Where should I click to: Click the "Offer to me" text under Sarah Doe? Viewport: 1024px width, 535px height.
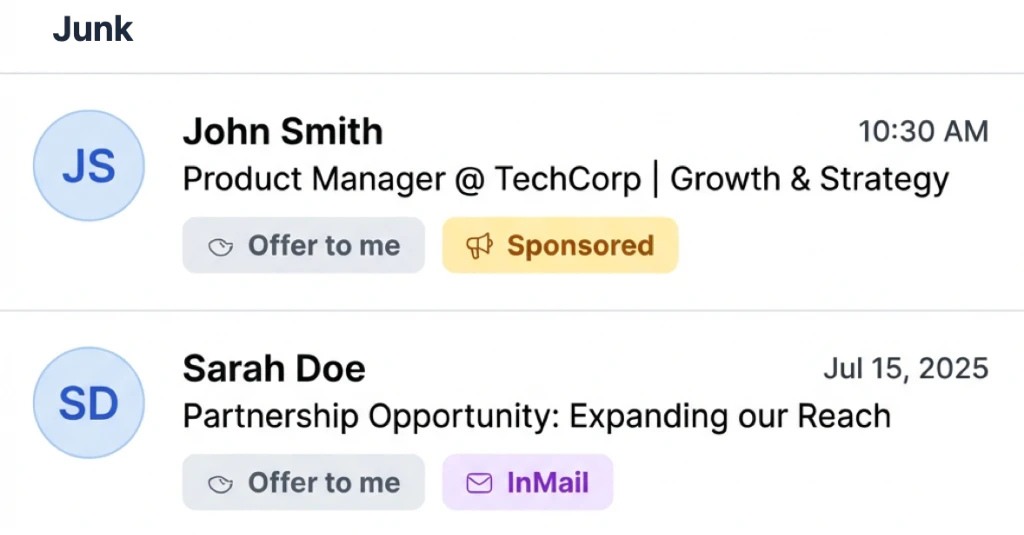pyautogui.click(x=323, y=483)
